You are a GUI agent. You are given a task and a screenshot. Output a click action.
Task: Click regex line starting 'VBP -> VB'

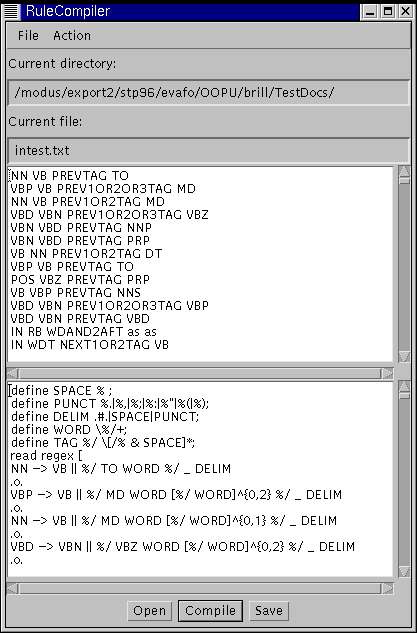[x=176, y=495]
